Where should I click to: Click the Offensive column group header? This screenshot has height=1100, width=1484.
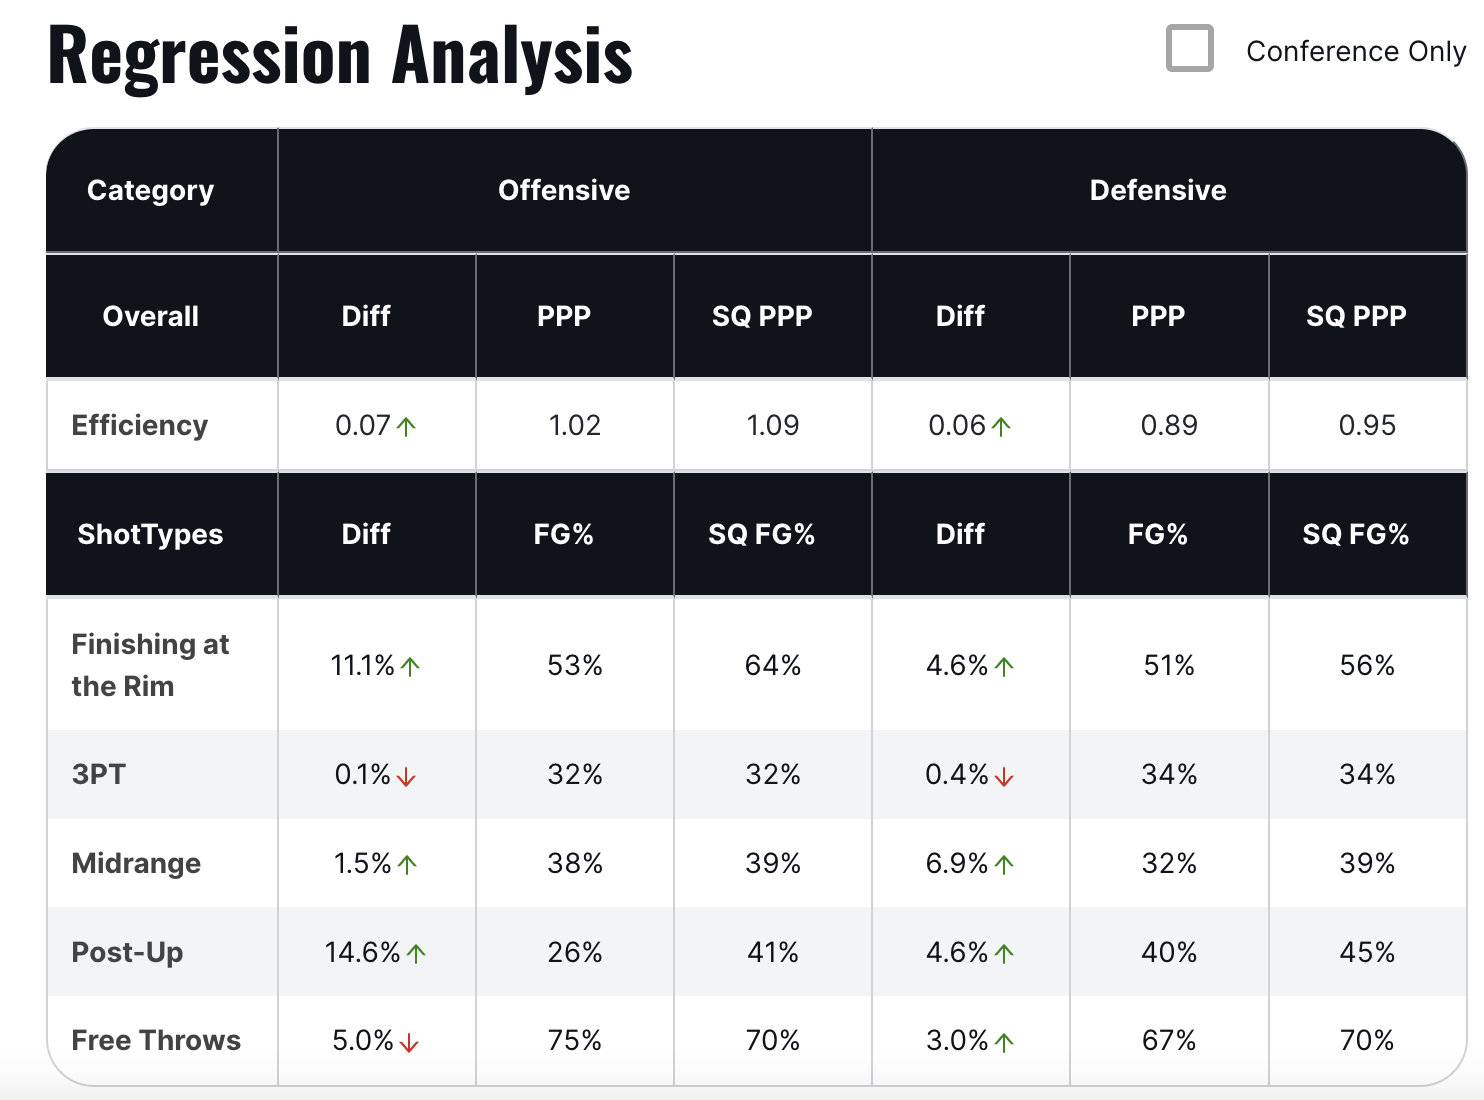(564, 190)
